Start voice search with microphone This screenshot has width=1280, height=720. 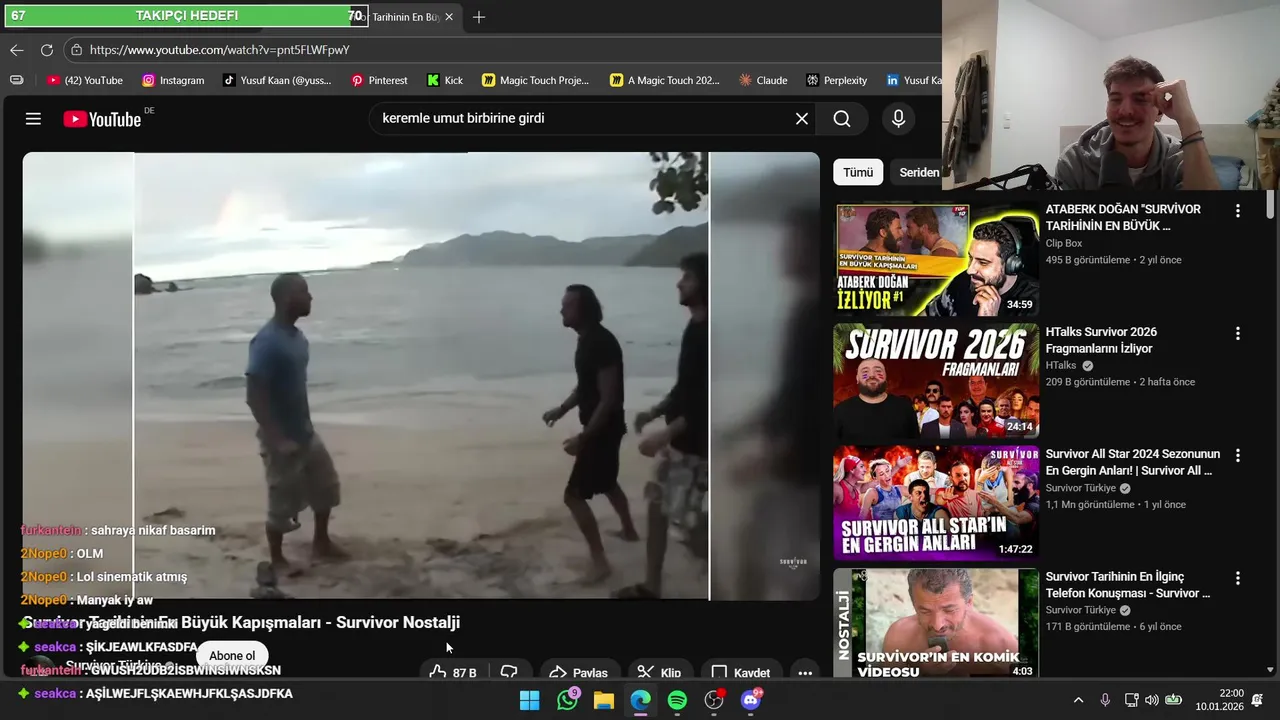coord(898,119)
